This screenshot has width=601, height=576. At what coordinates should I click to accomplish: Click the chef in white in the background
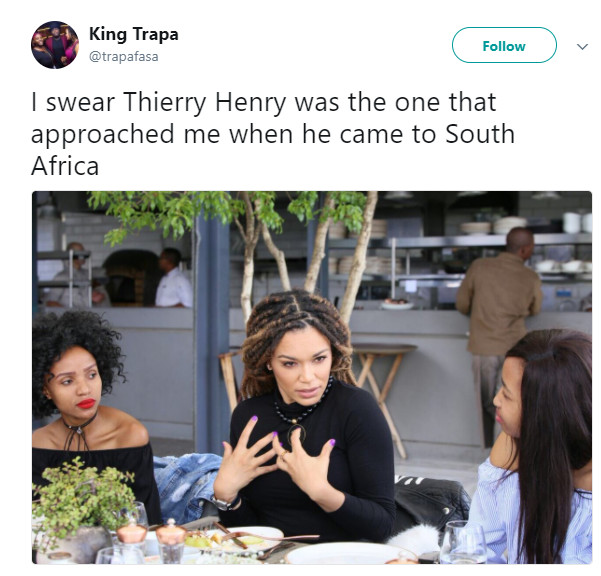tap(172, 278)
